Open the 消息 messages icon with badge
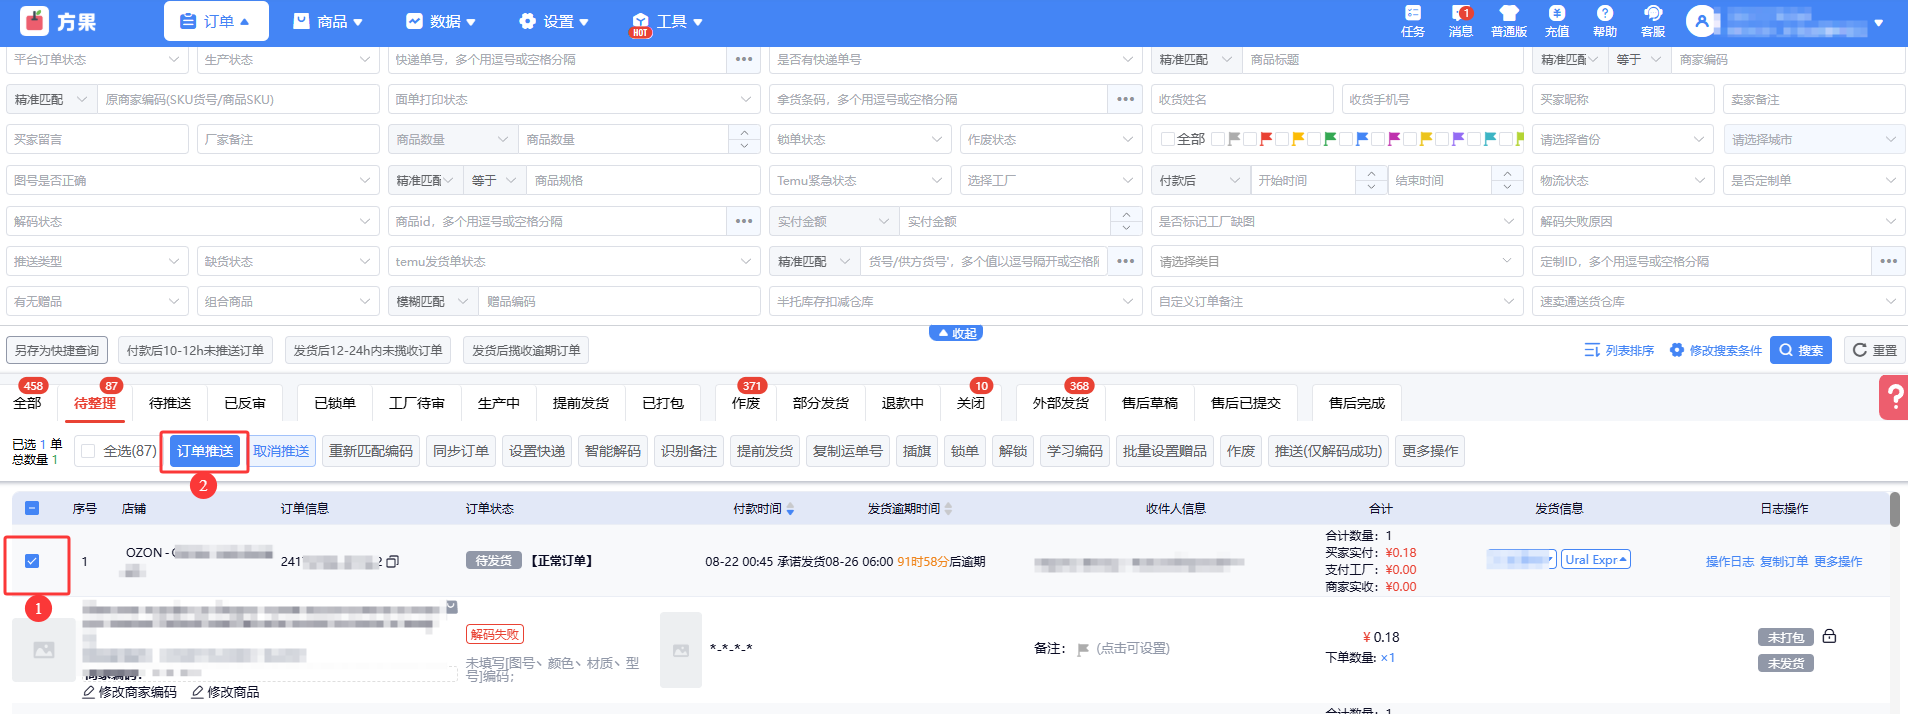 coord(1460,14)
